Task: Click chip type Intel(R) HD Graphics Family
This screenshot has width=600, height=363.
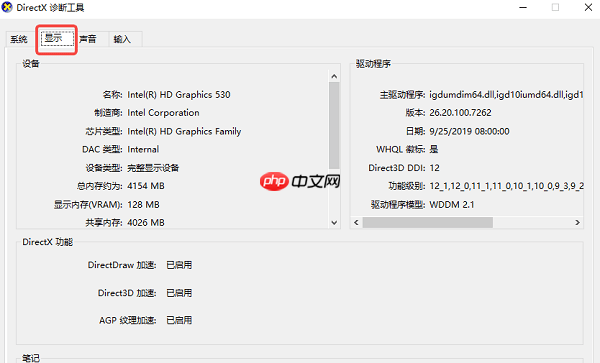Action: [184, 131]
